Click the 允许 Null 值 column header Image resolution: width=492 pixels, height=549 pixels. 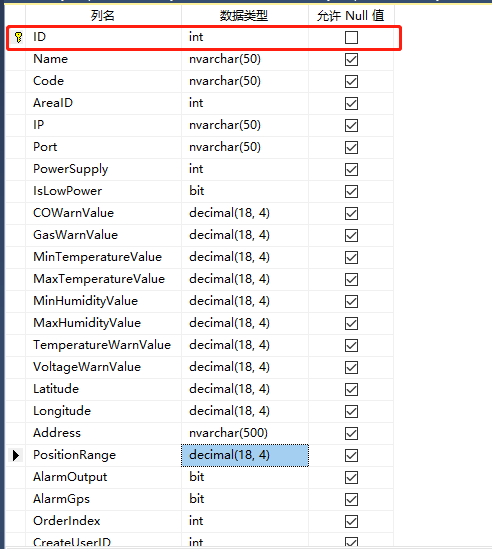[351, 15]
